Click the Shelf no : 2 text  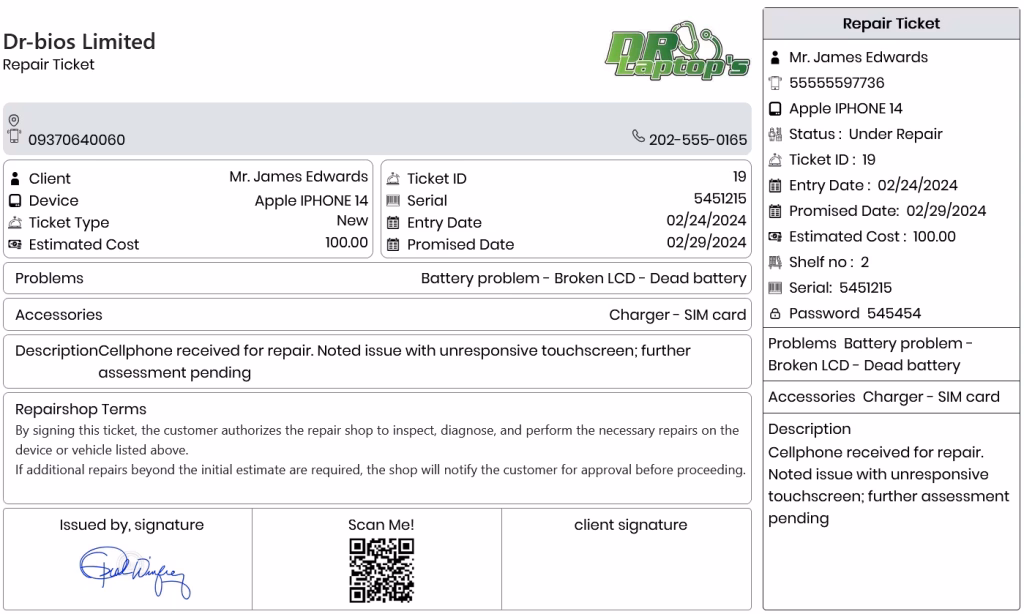pyautogui.click(x=829, y=262)
